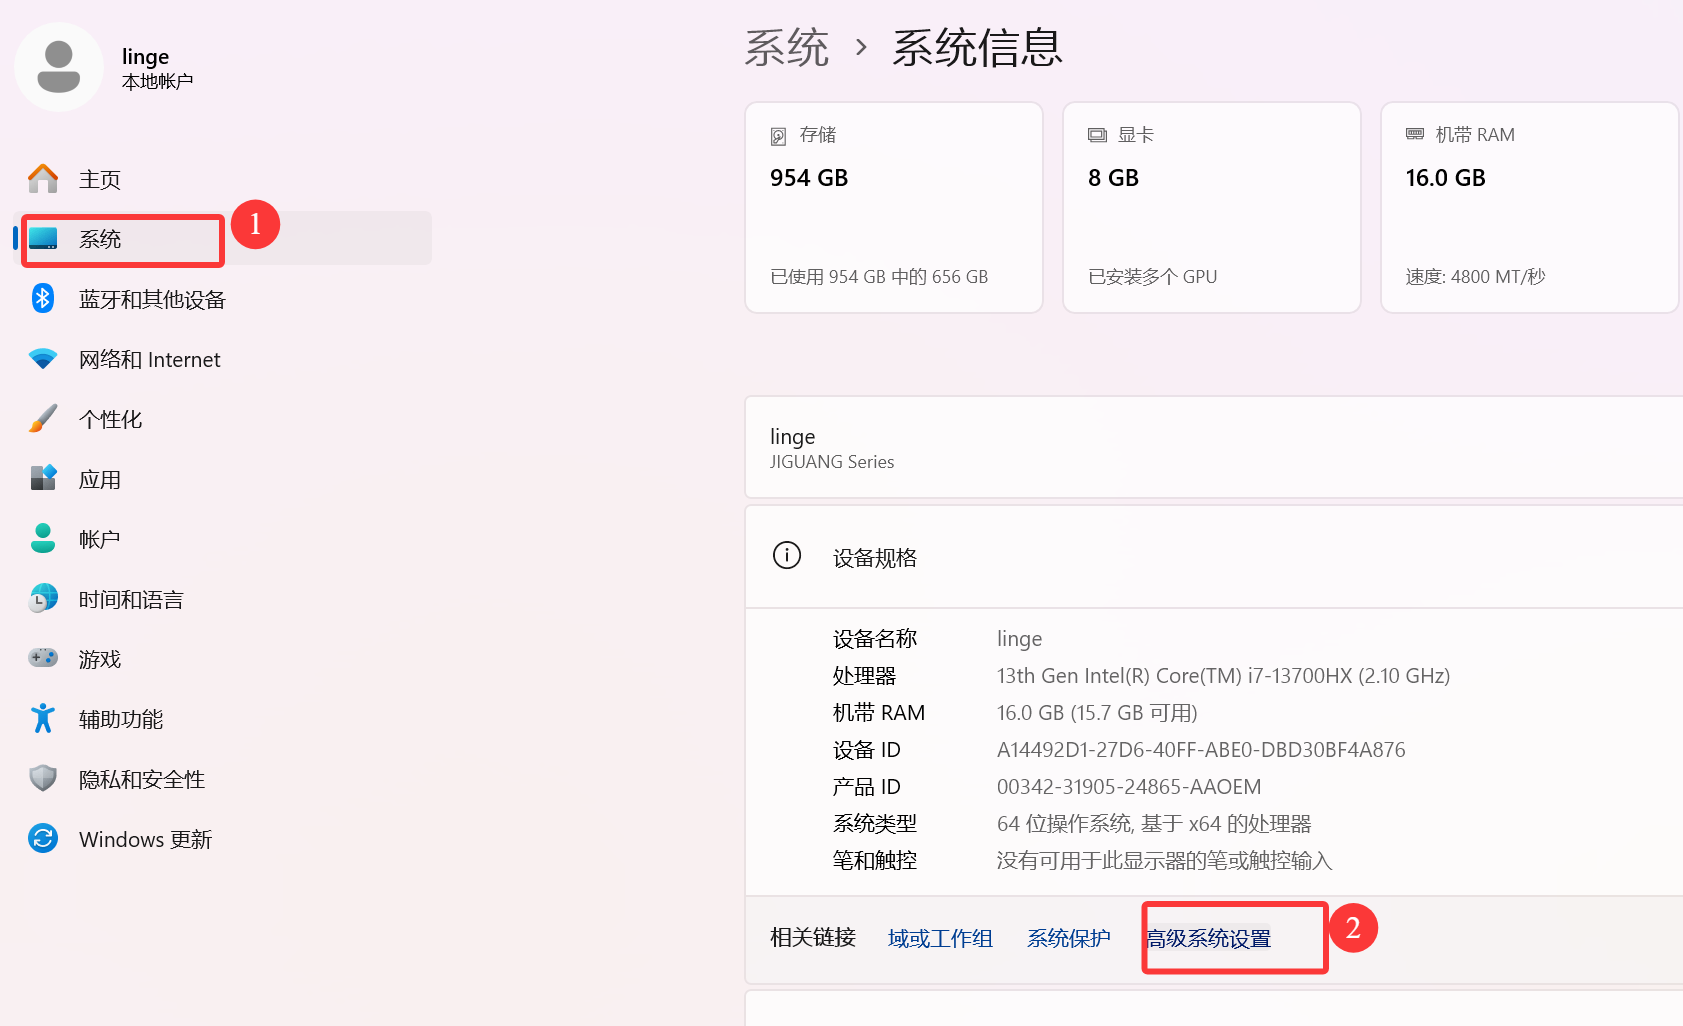Open the 机带 RAM 16.0 GB card
The image size is (1683, 1026).
coord(1530,207)
